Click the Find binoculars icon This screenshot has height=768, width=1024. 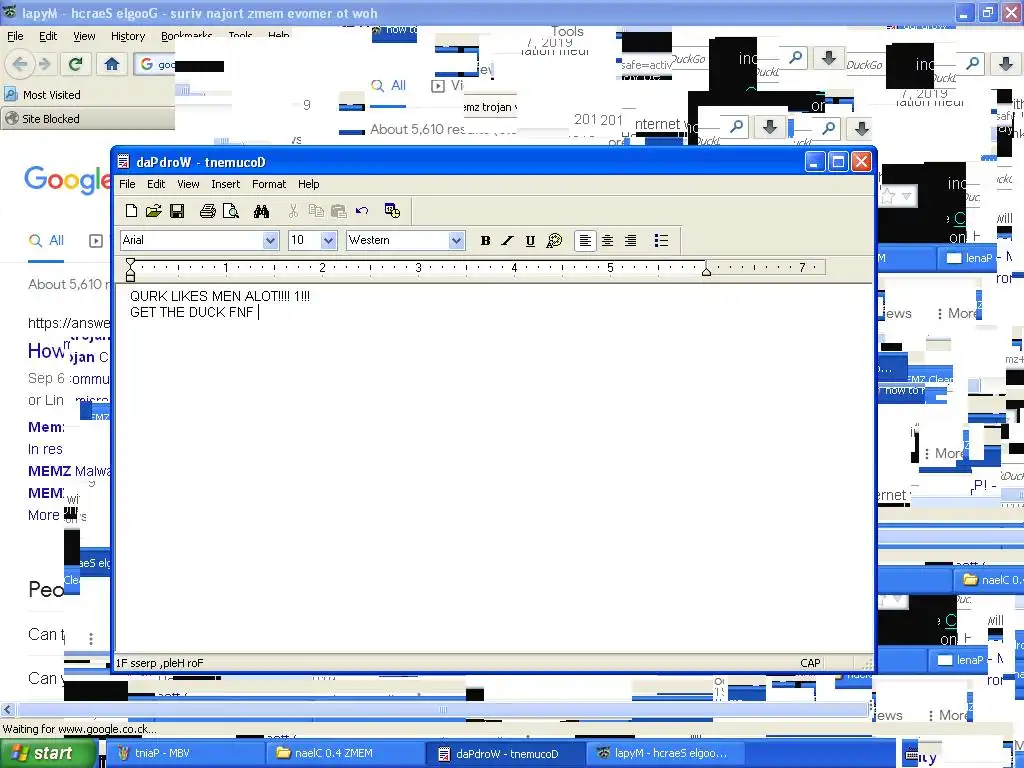point(261,210)
